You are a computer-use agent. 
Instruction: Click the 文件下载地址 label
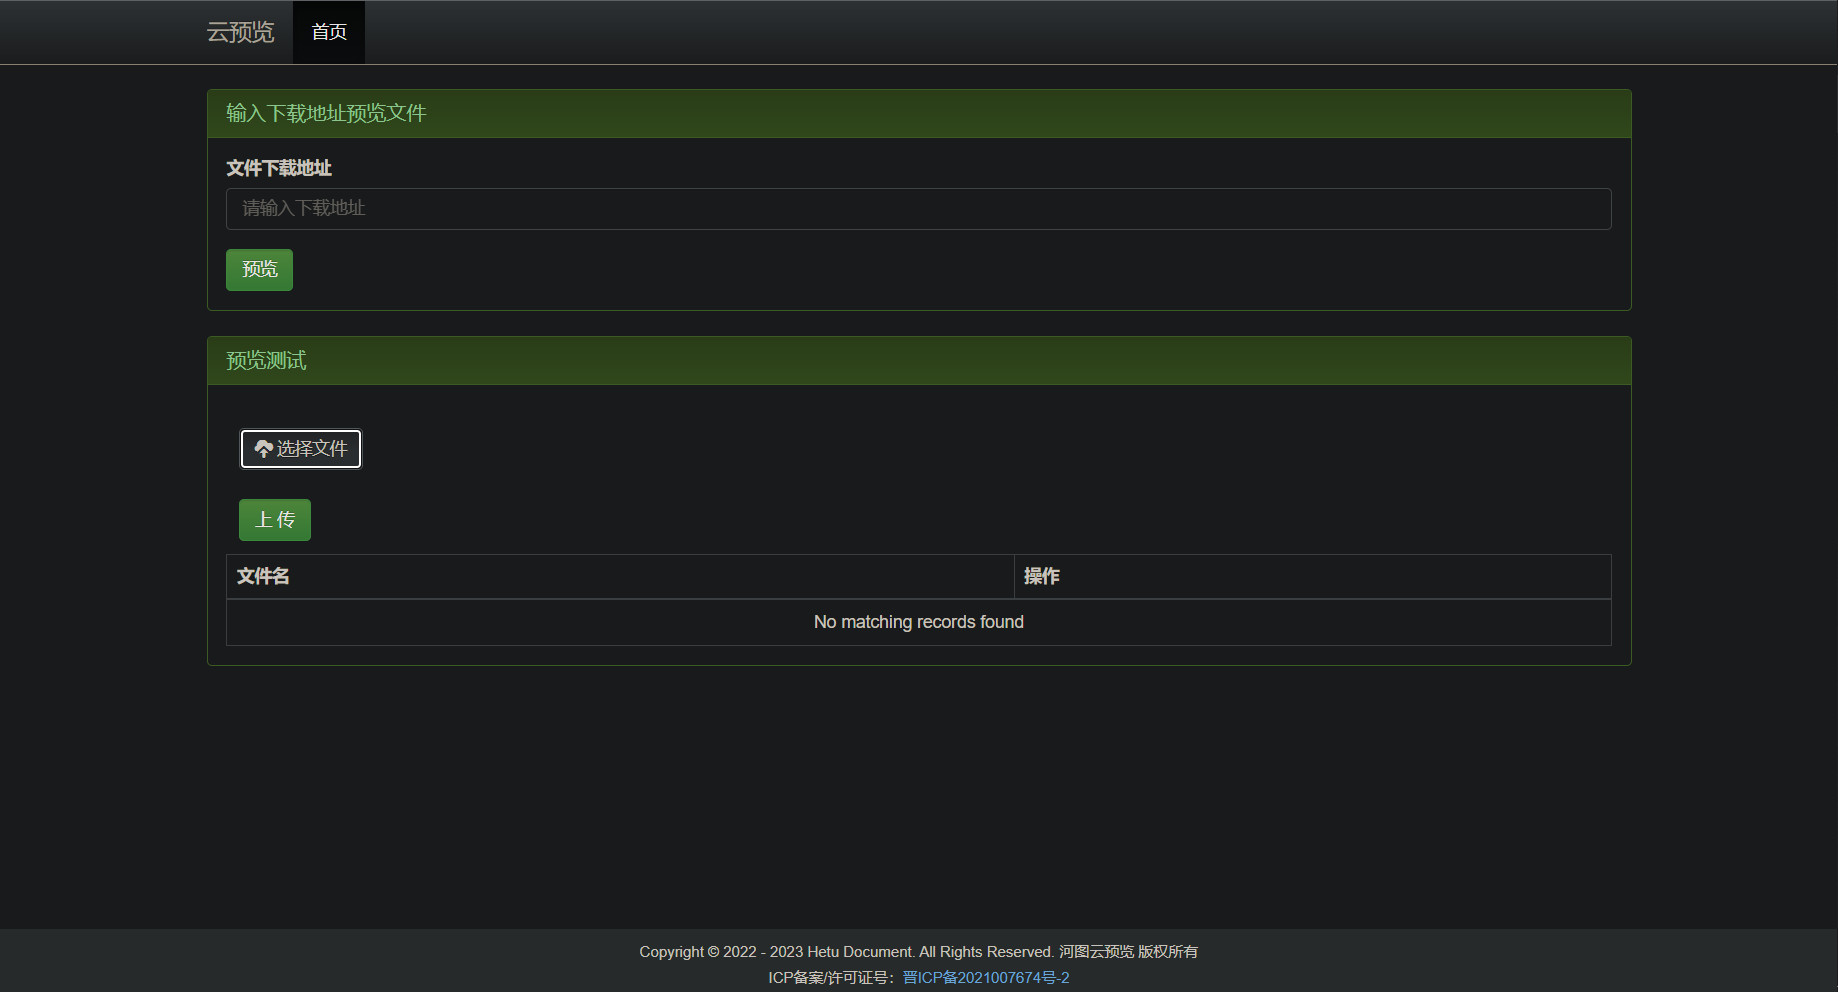(279, 168)
